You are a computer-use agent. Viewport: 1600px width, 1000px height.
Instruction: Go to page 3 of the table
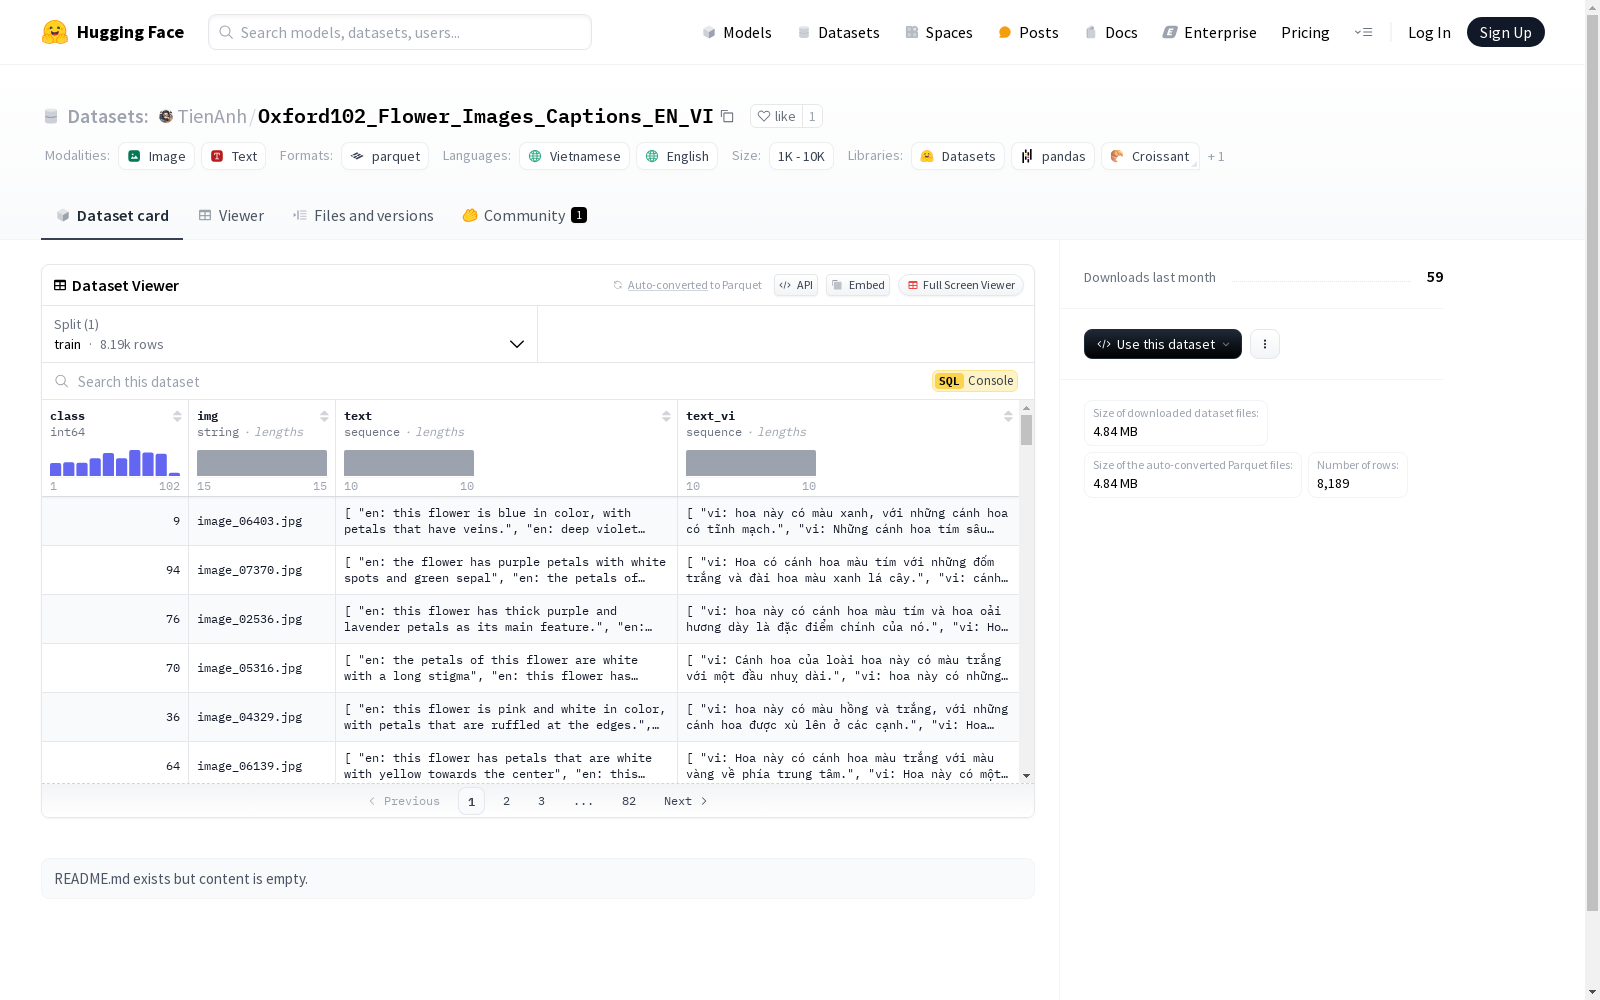[541, 801]
